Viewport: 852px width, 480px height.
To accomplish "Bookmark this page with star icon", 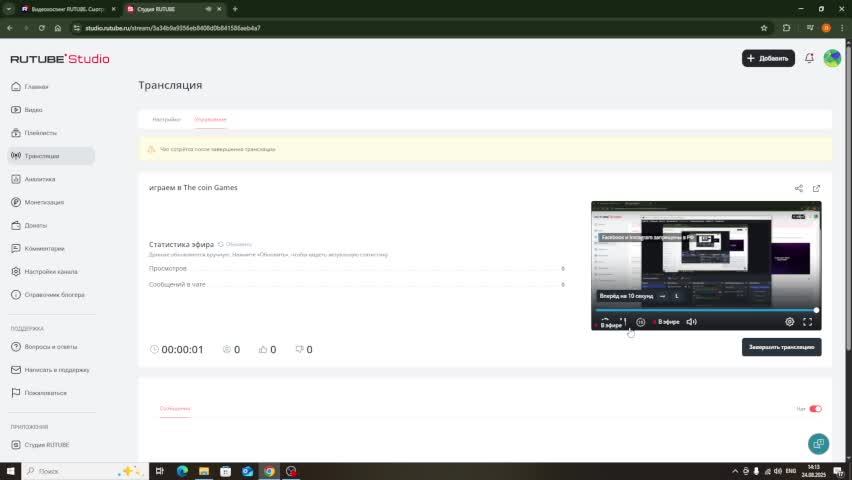I will (763, 28).
